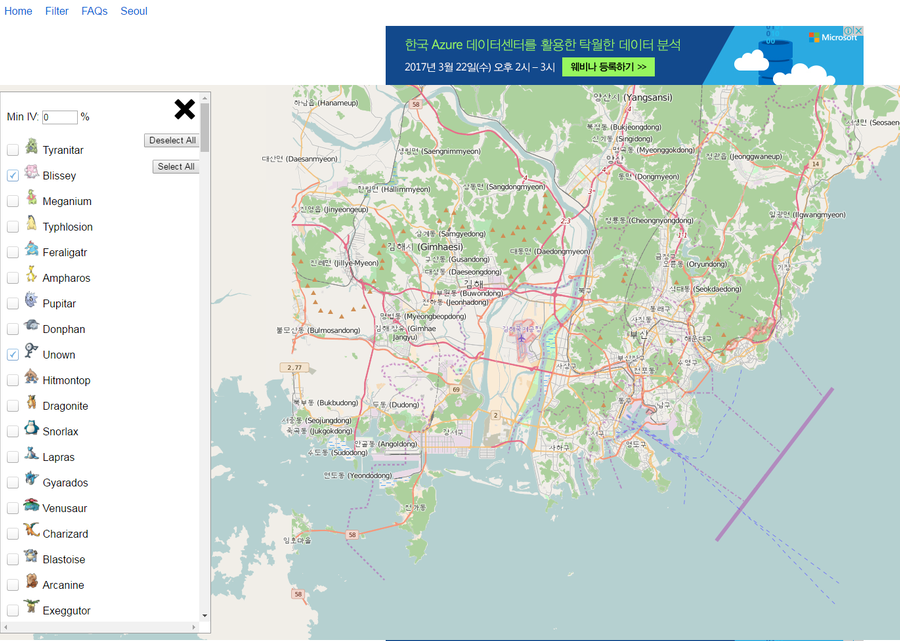Close the filter panel with the X
The width and height of the screenshot is (900, 641).
pos(185,109)
